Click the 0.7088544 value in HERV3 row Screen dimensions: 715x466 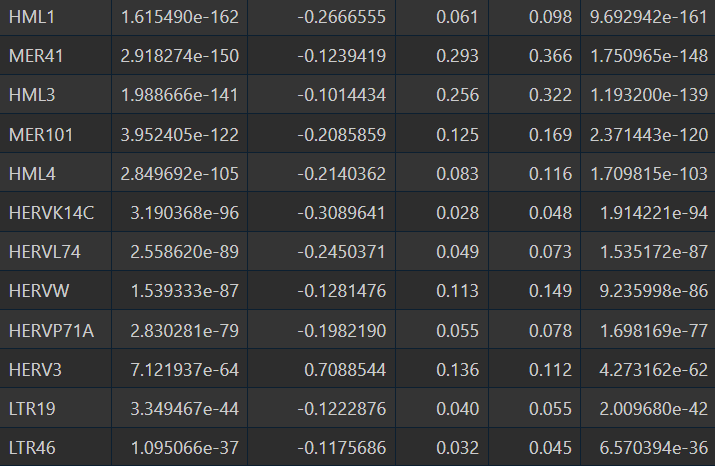pyautogui.click(x=344, y=369)
